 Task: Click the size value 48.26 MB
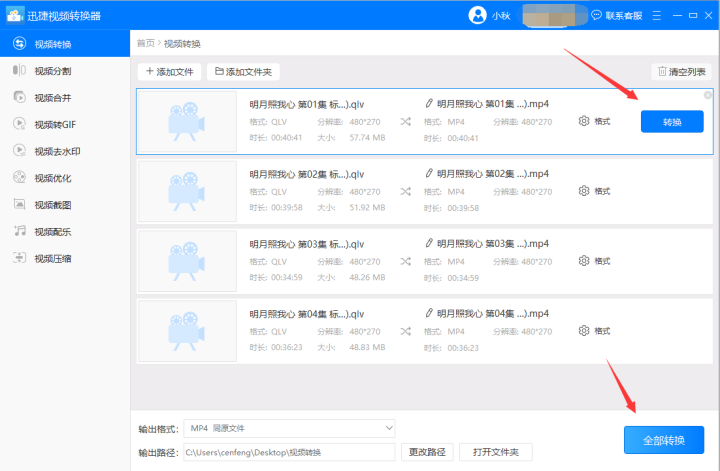[367, 277]
